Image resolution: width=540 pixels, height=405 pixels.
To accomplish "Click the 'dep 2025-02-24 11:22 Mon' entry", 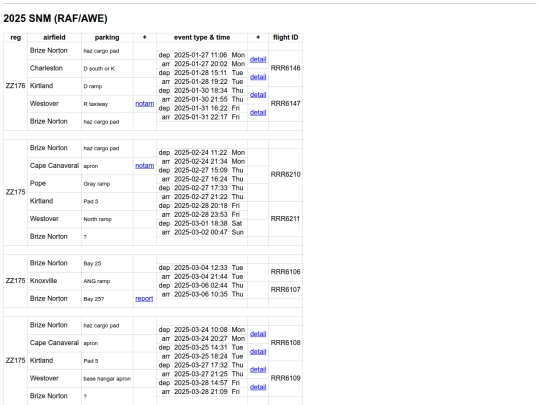I will (202, 152).
